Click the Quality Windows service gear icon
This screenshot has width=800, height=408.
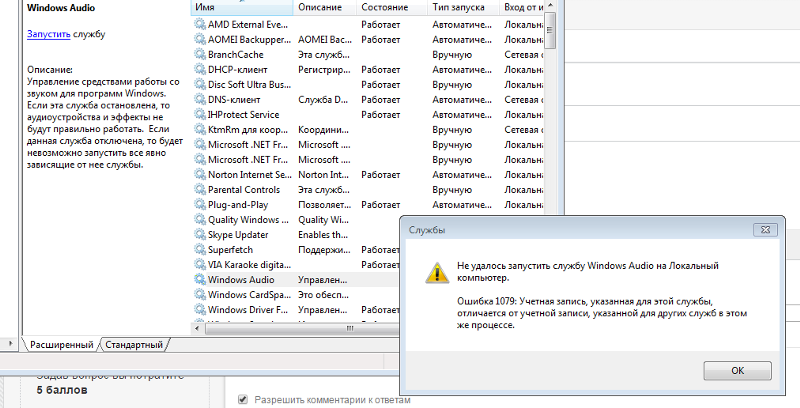tap(199, 219)
